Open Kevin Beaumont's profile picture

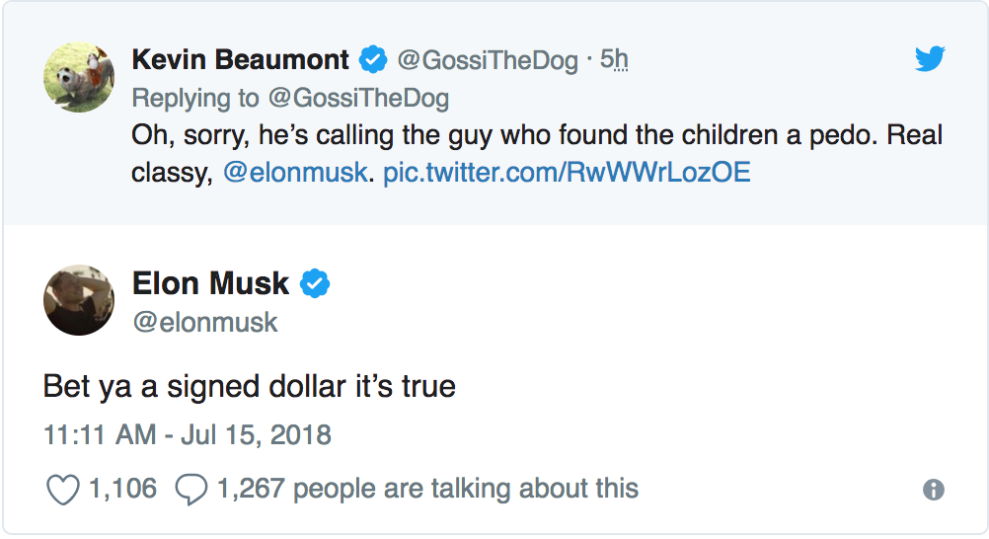(77, 77)
